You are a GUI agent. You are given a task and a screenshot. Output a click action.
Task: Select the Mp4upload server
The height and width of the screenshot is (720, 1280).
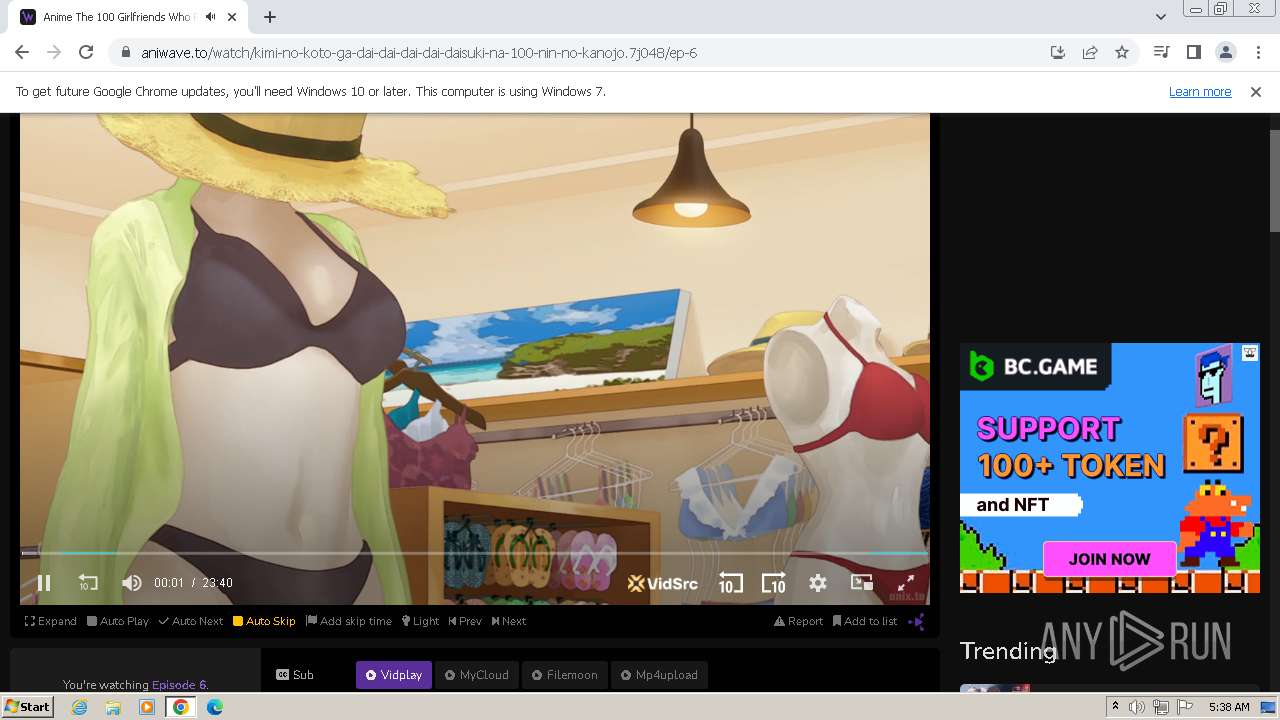[x=658, y=675]
